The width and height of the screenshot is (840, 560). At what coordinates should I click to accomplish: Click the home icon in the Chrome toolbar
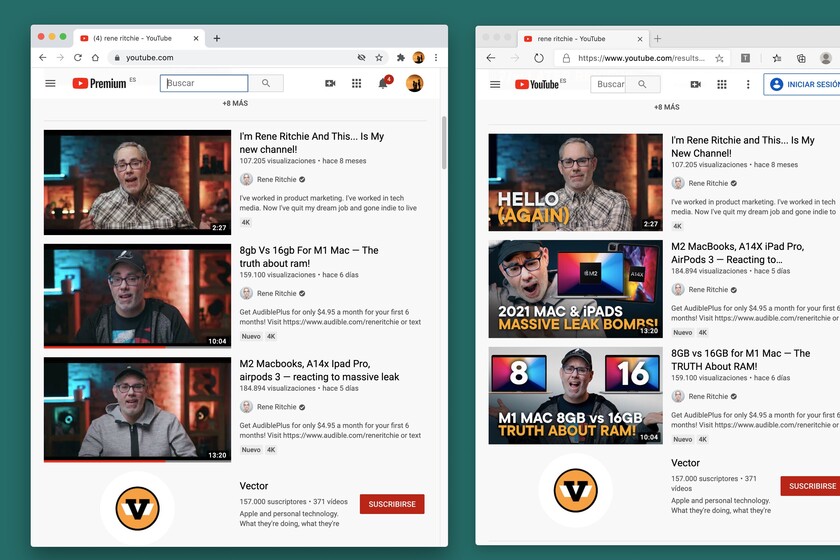coord(95,57)
